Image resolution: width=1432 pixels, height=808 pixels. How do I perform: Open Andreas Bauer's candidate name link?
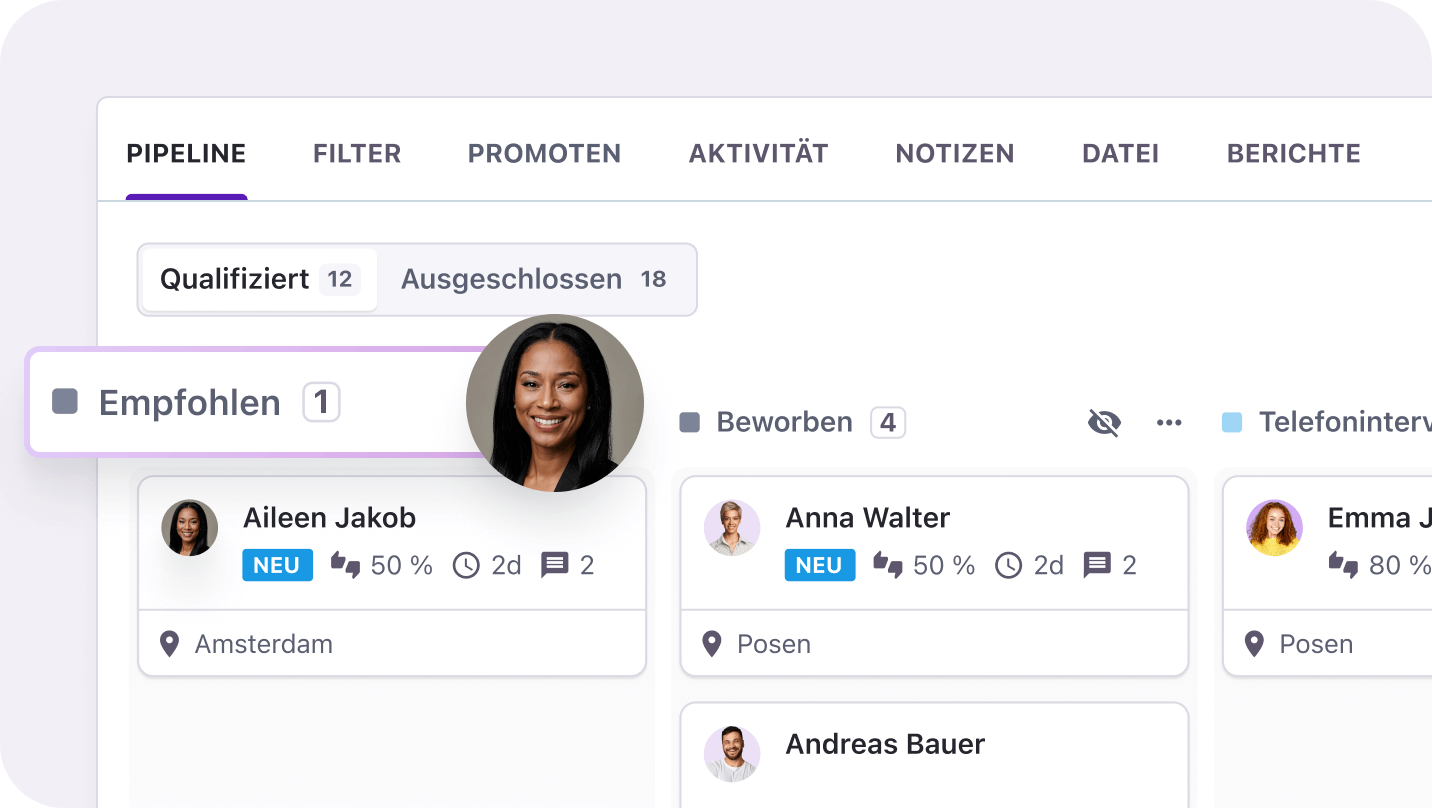(885, 744)
